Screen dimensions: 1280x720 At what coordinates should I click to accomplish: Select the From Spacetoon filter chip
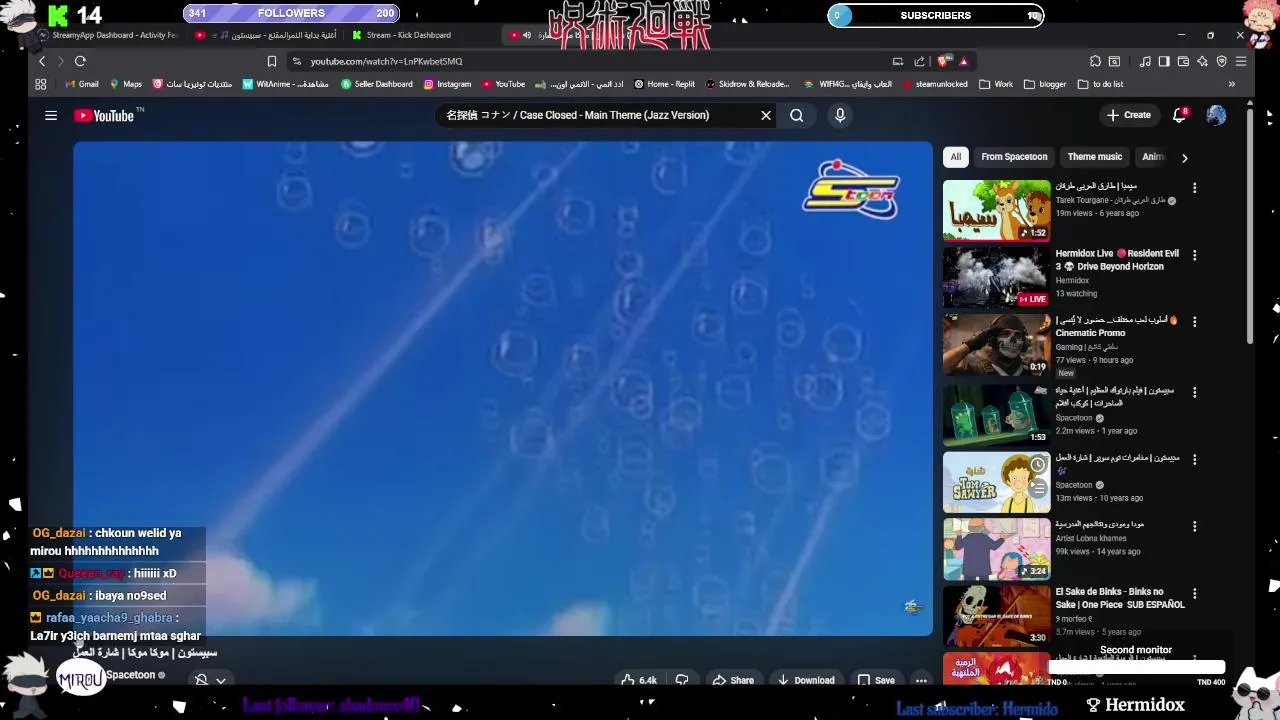1014,157
